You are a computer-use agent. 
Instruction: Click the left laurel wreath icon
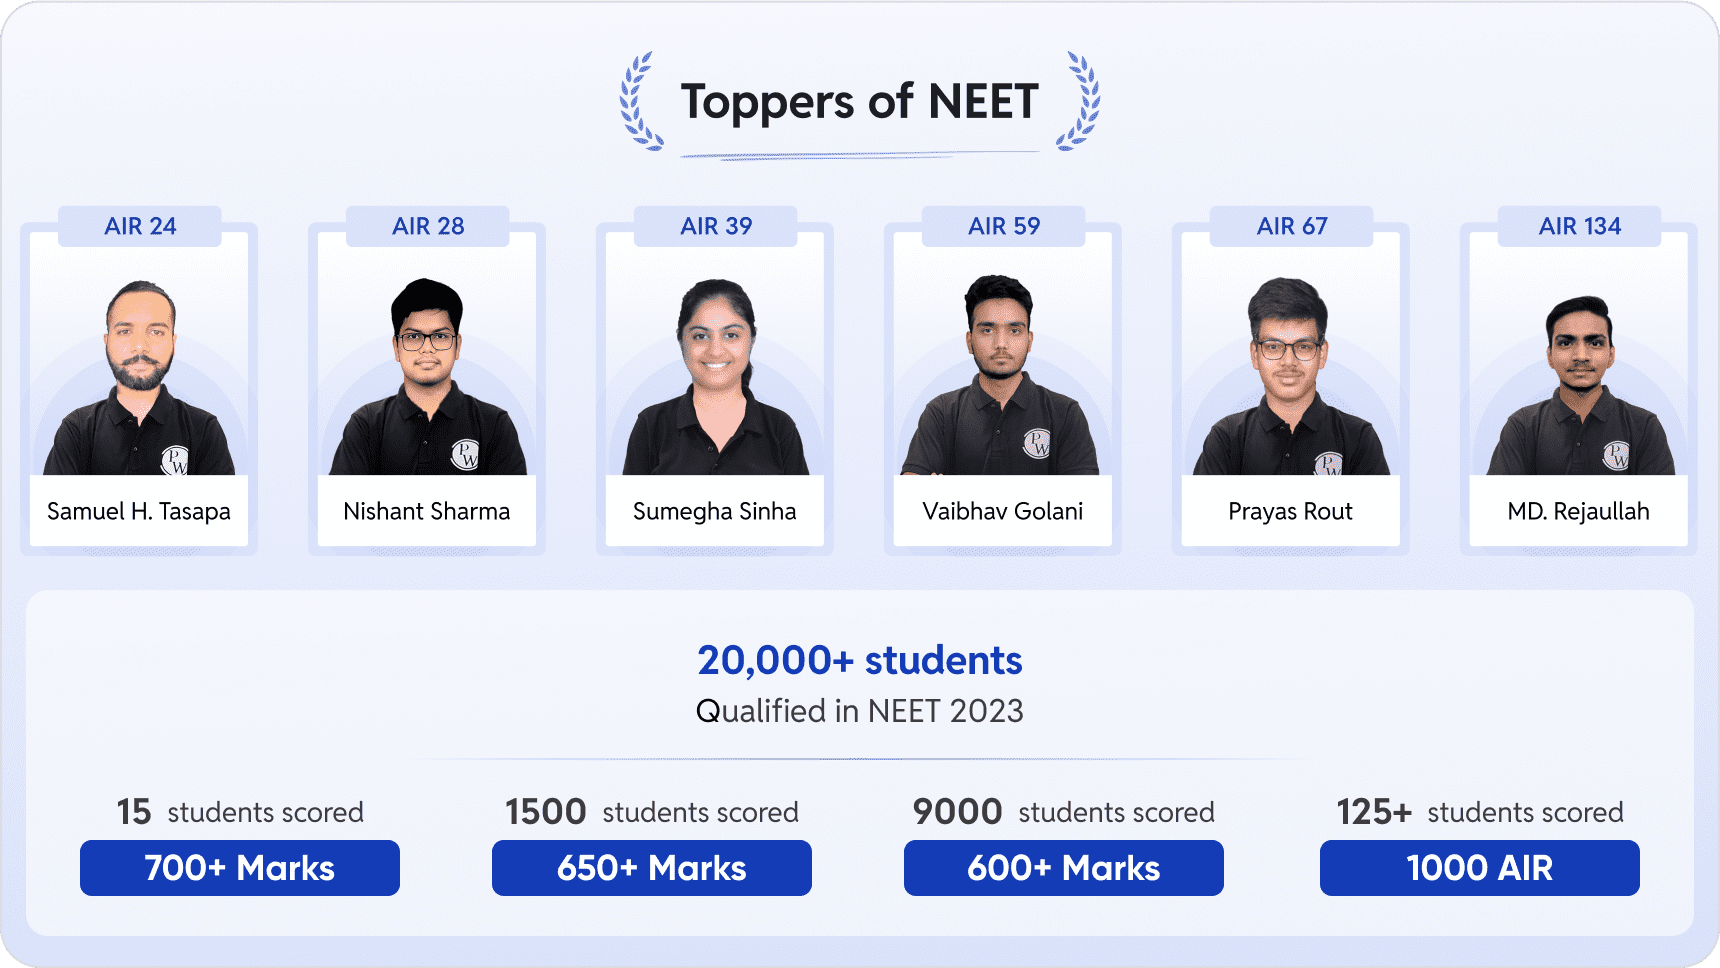639,102
